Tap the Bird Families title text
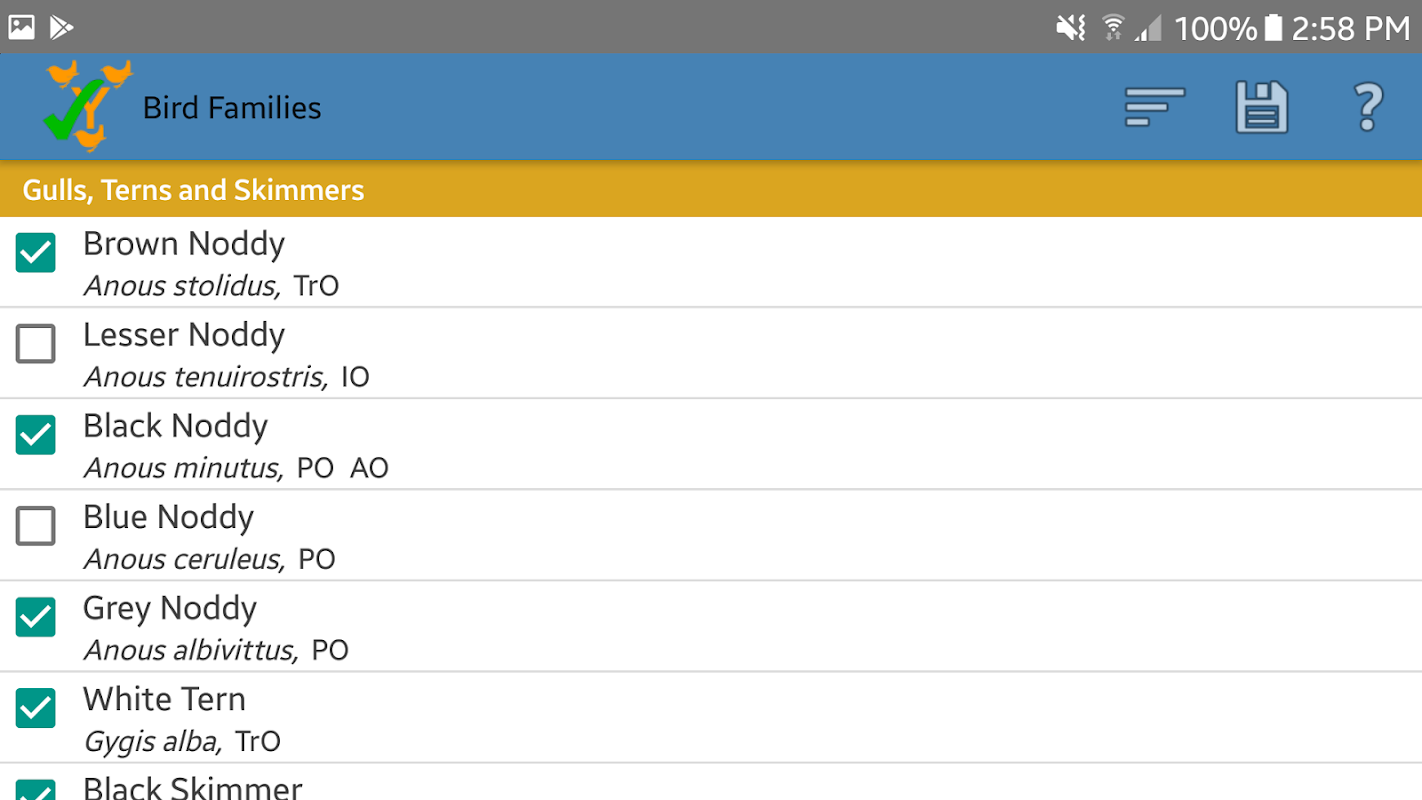 [232, 108]
